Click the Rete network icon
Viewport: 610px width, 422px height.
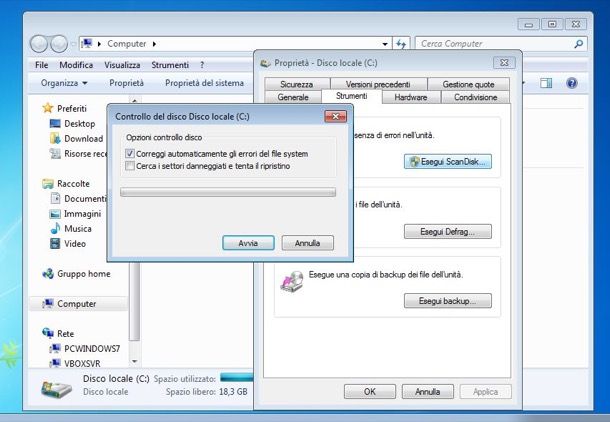[x=48, y=333]
